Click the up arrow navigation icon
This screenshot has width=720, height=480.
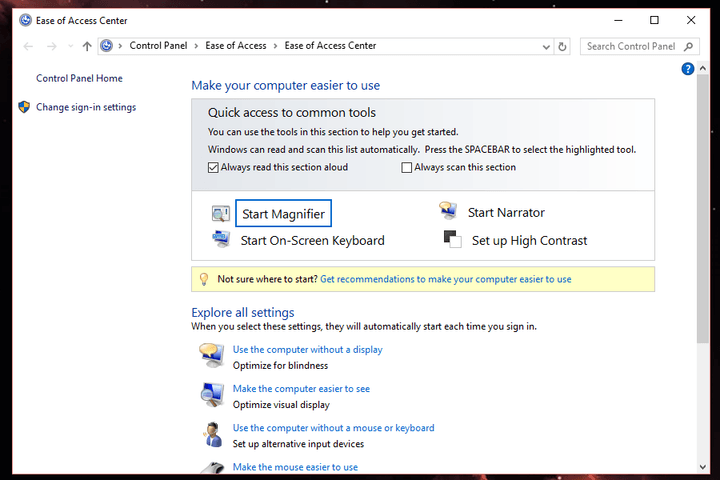coord(87,46)
